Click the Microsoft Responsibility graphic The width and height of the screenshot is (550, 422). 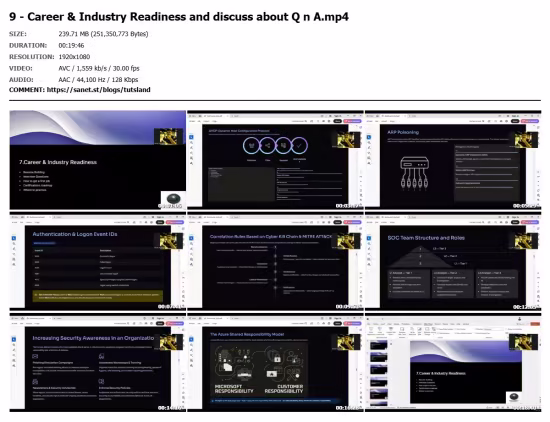(234, 369)
